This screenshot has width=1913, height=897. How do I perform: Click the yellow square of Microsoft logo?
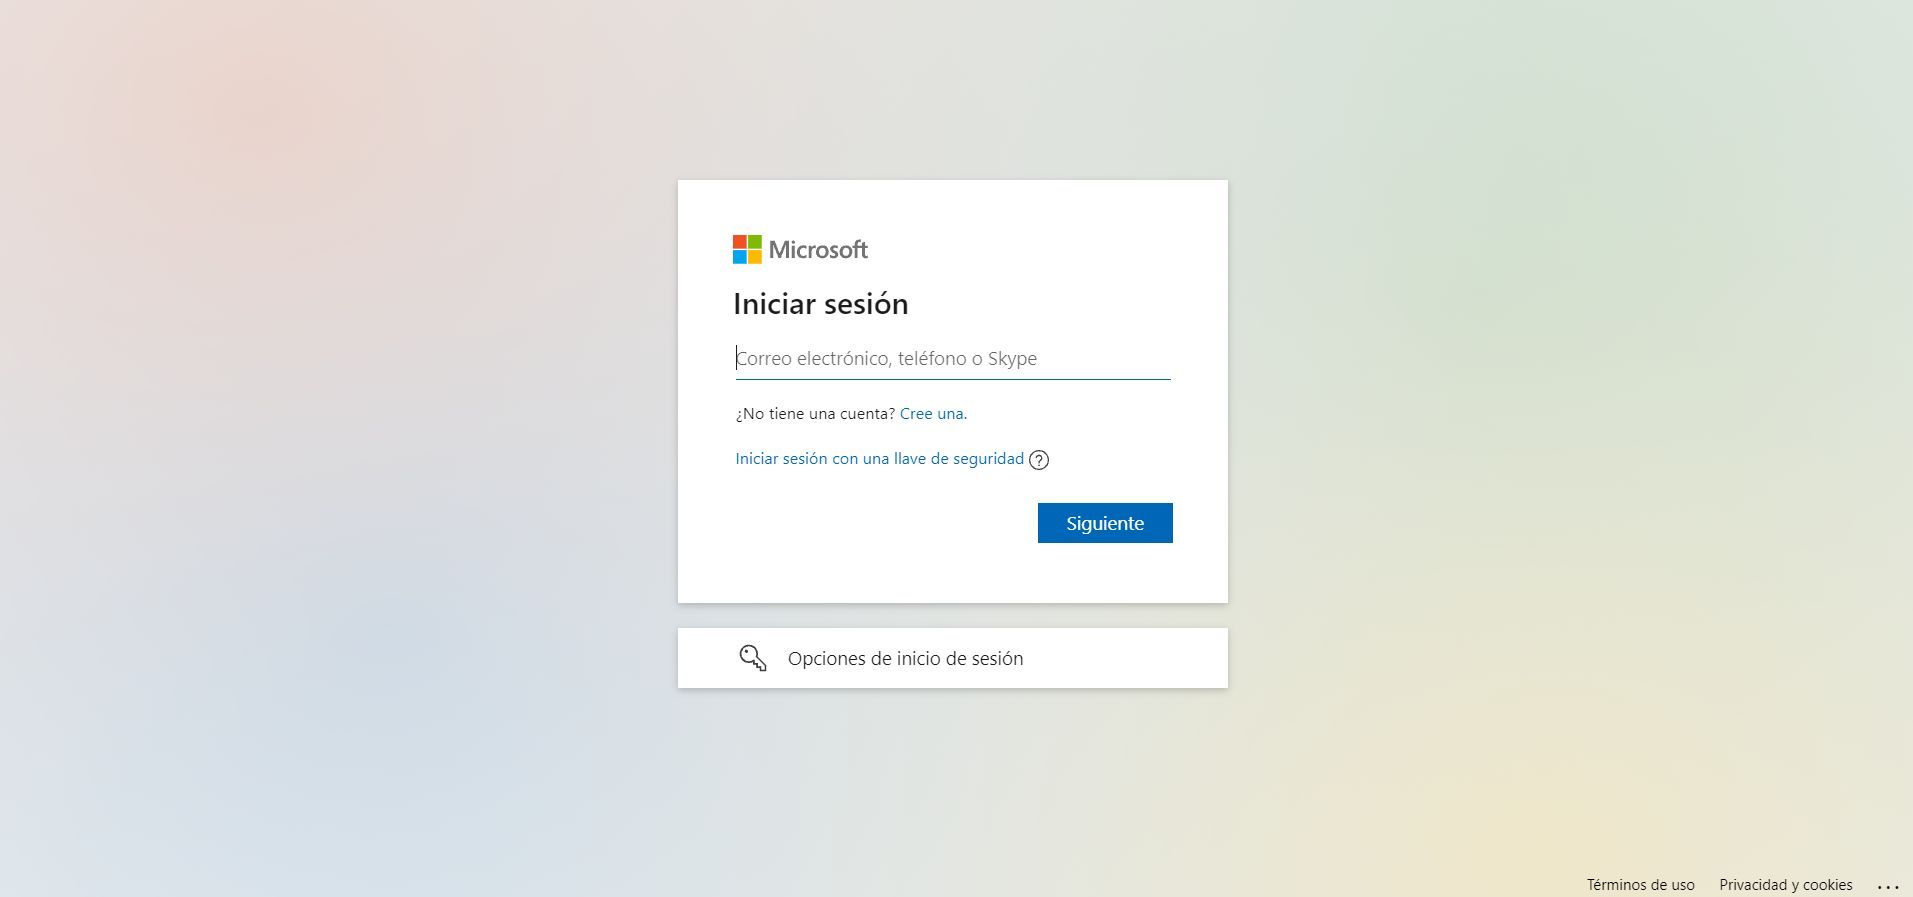tap(755, 257)
